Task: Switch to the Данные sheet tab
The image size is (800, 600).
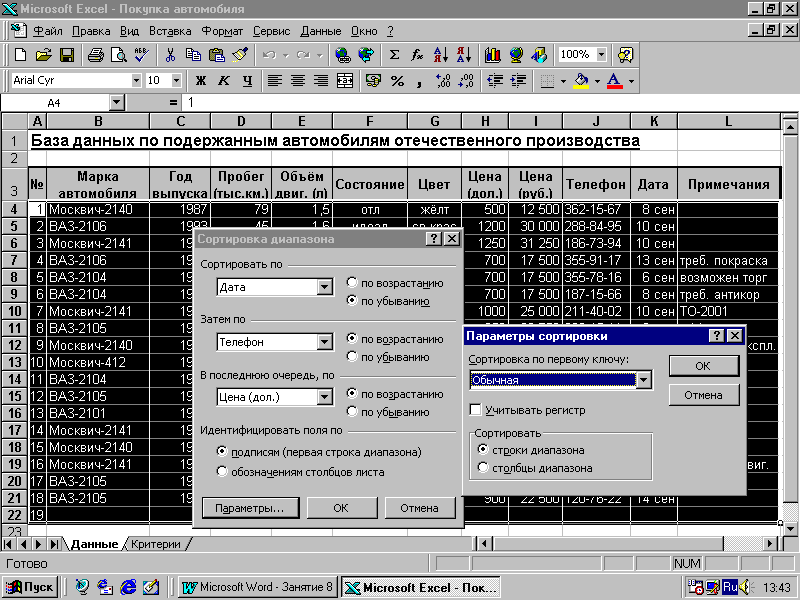Action: tap(94, 544)
